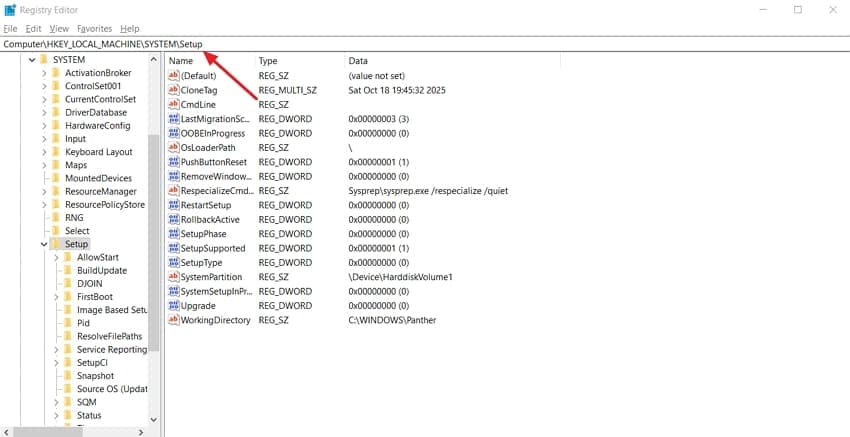
Task: Click the string icon of (Default) value
Action: [173, 76]
